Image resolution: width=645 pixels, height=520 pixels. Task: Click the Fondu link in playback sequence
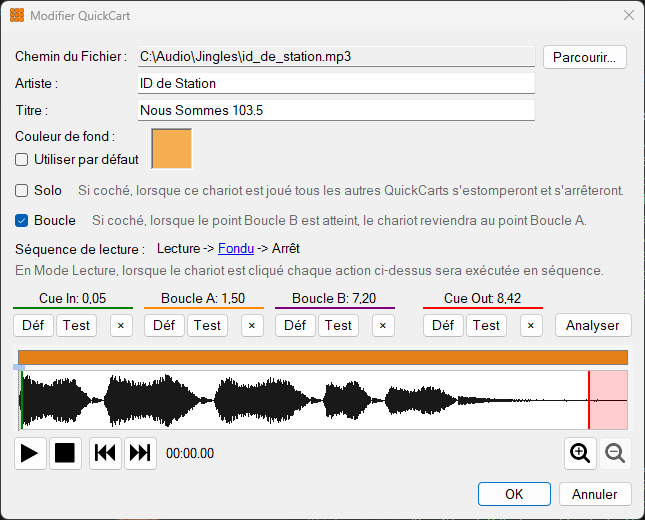click(236, 248)
